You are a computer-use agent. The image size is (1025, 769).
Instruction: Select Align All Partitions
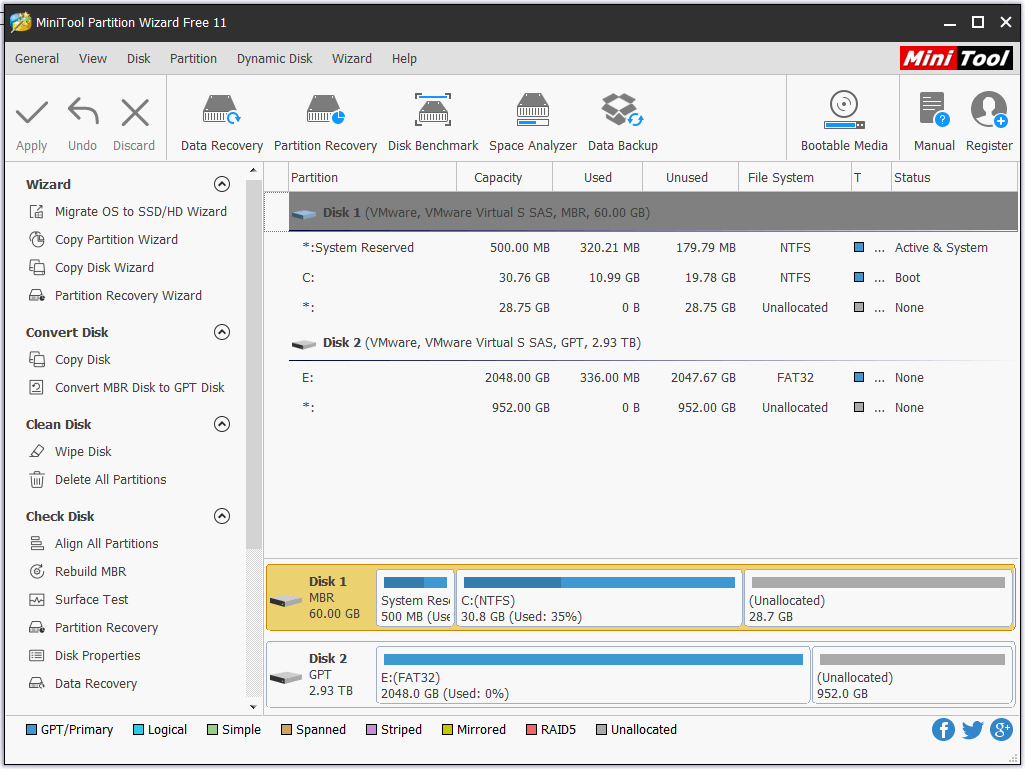(93, 544)
